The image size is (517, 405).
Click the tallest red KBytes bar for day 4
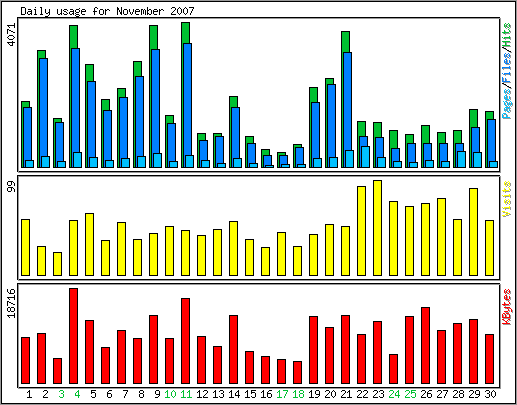pyautogui.click(x=73, y=336)
